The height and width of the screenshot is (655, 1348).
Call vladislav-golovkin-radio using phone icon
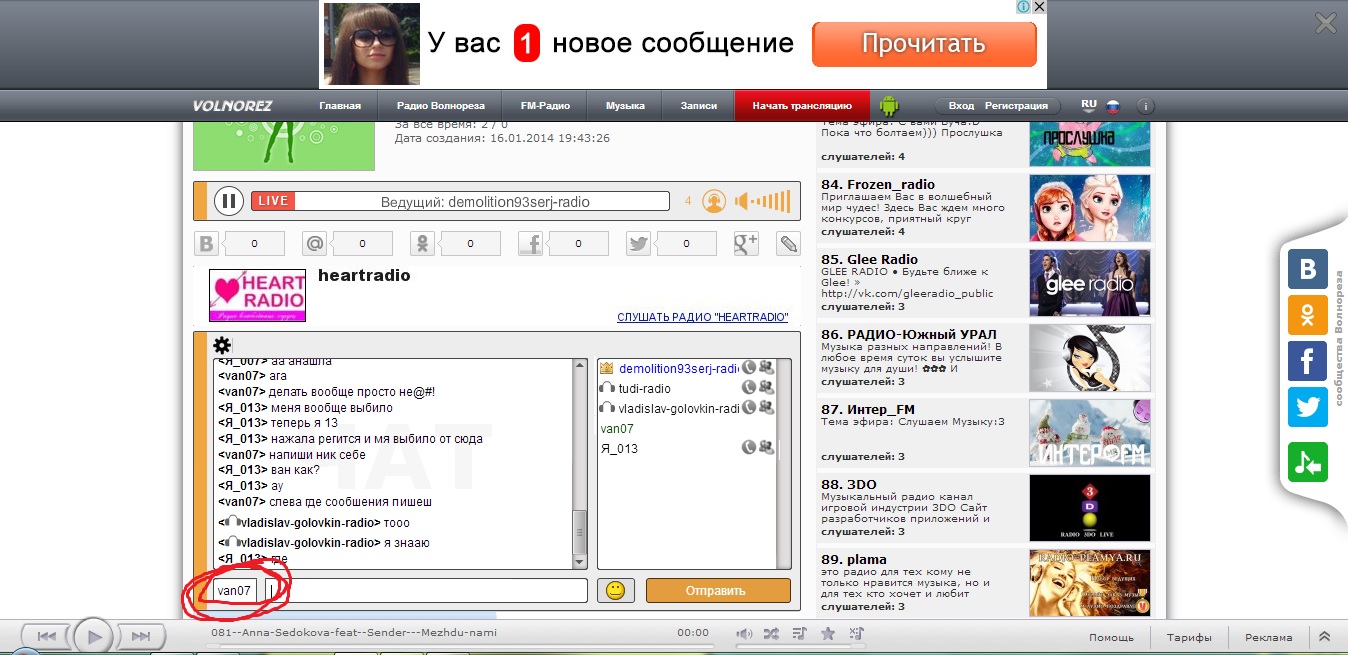pyautogui.click(x=749, y=408)
